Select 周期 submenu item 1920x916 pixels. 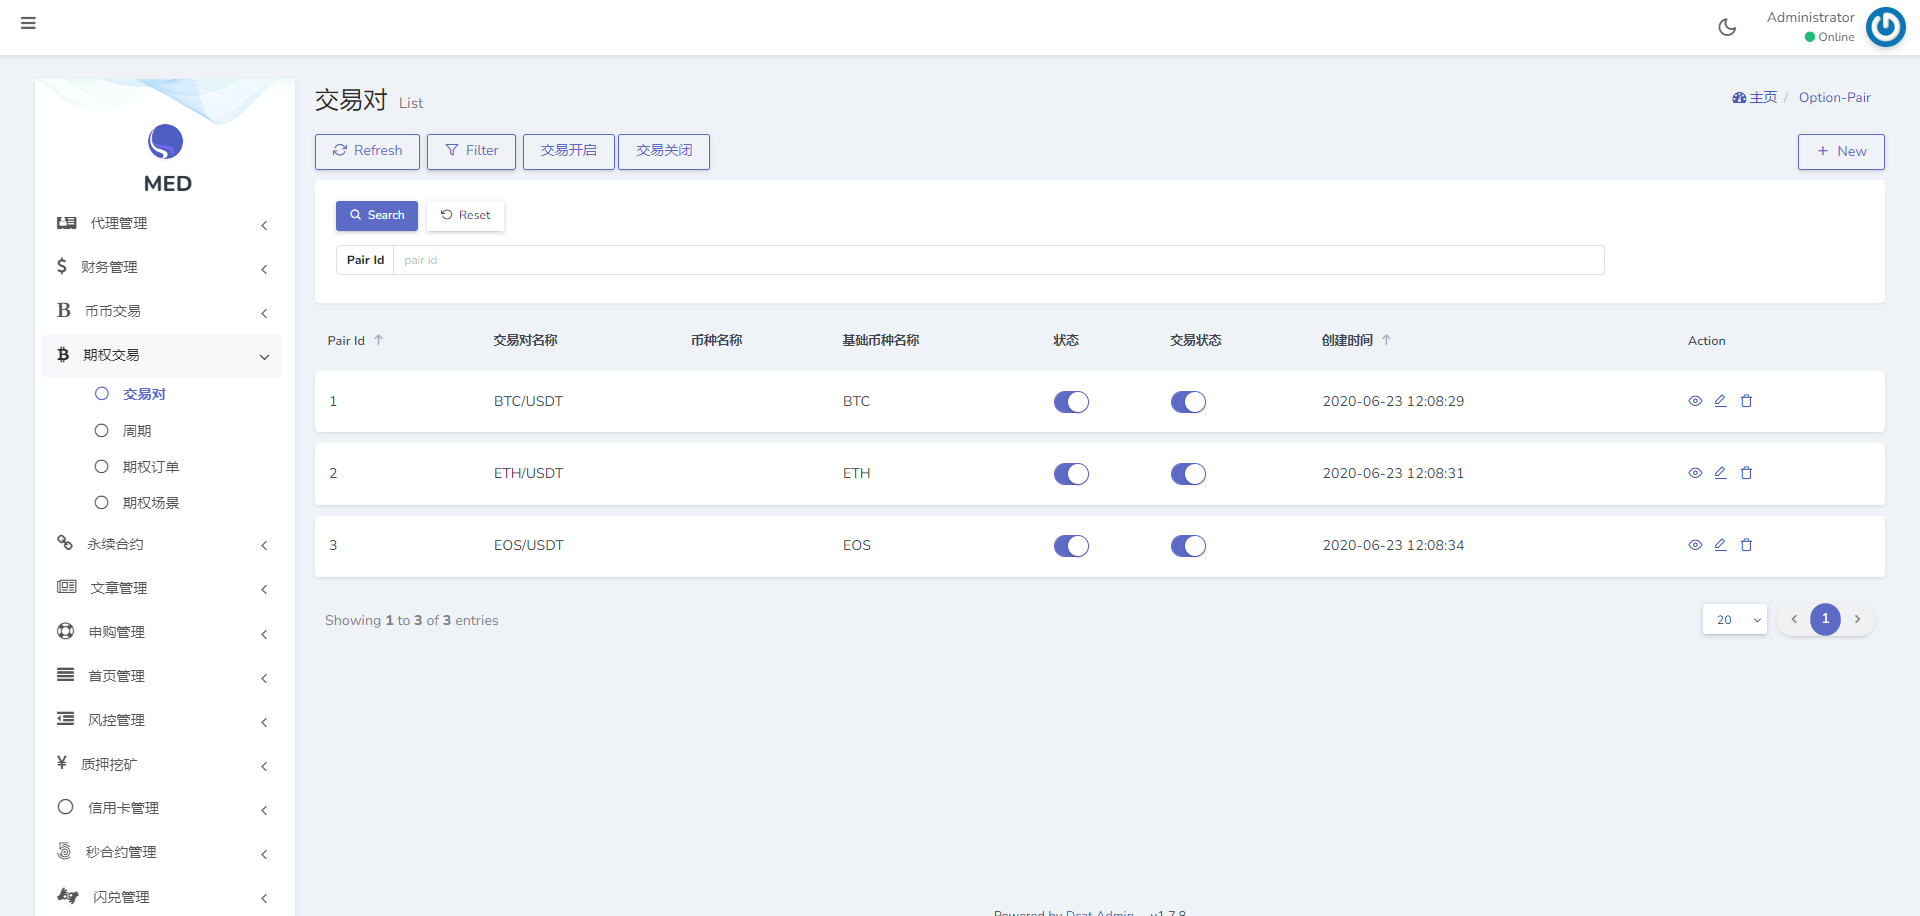tap(137, 431)
